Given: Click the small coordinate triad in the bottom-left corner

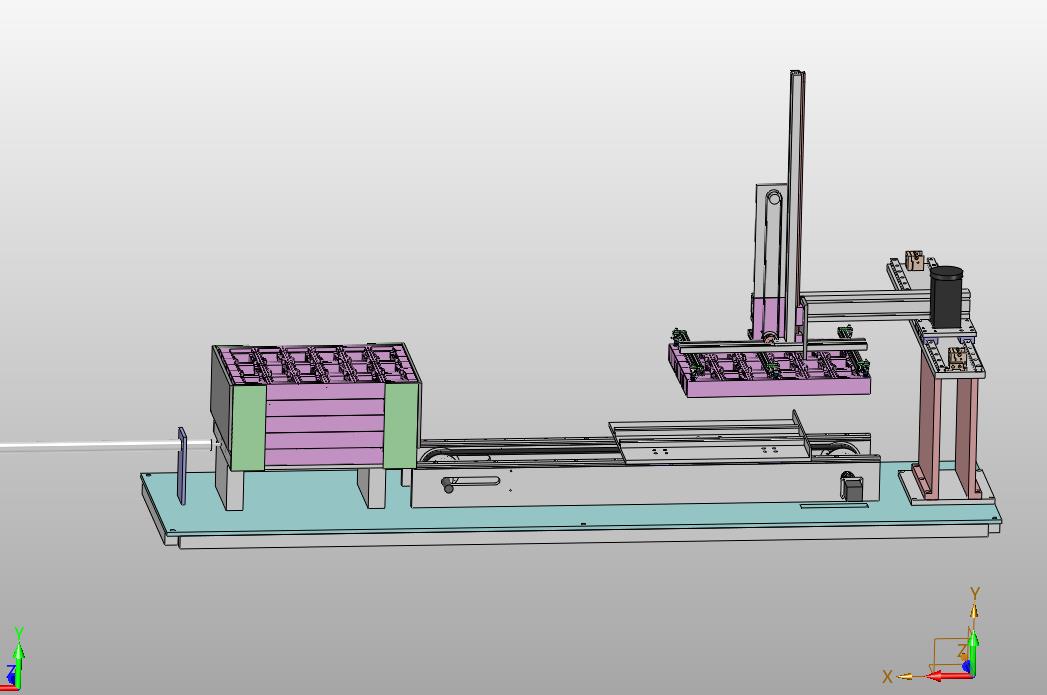Looking at the screenshot, I should pyautogui.click(x=13, y=660).
